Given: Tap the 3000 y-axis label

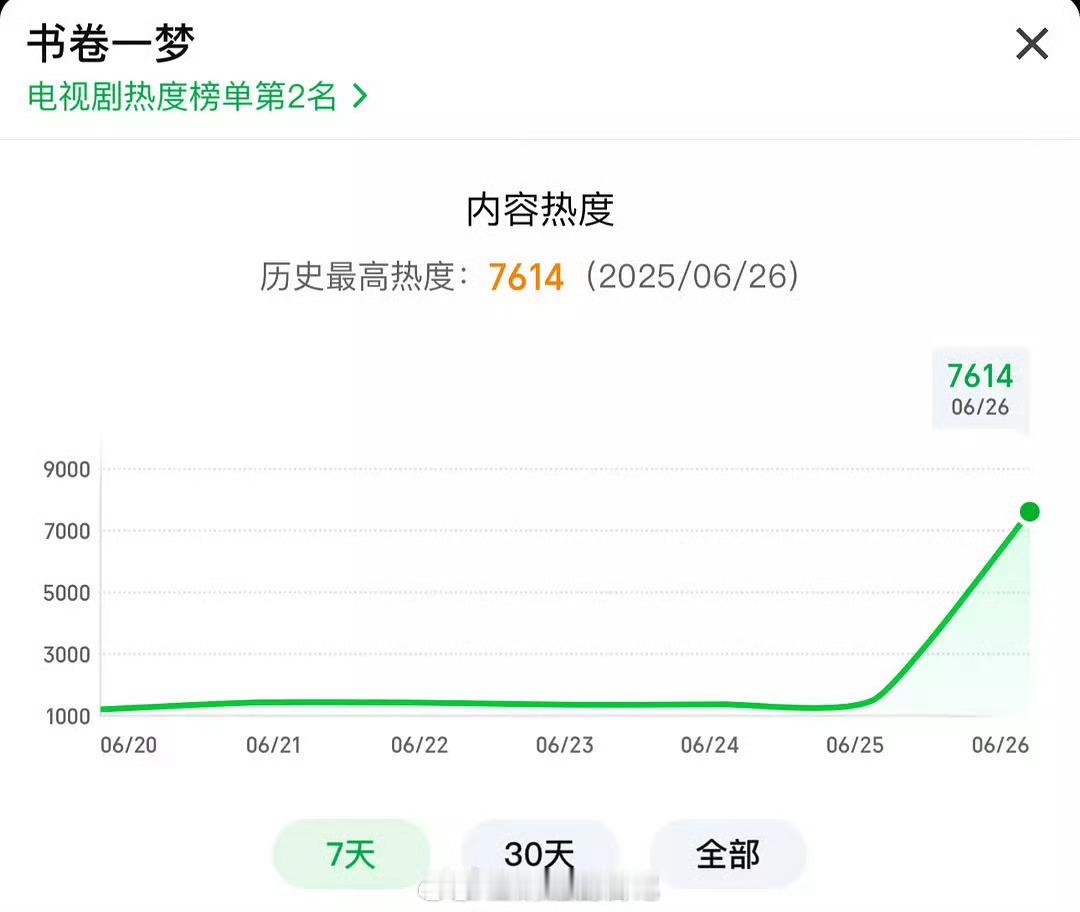Looking at the screenshot, I should [67, 654].
